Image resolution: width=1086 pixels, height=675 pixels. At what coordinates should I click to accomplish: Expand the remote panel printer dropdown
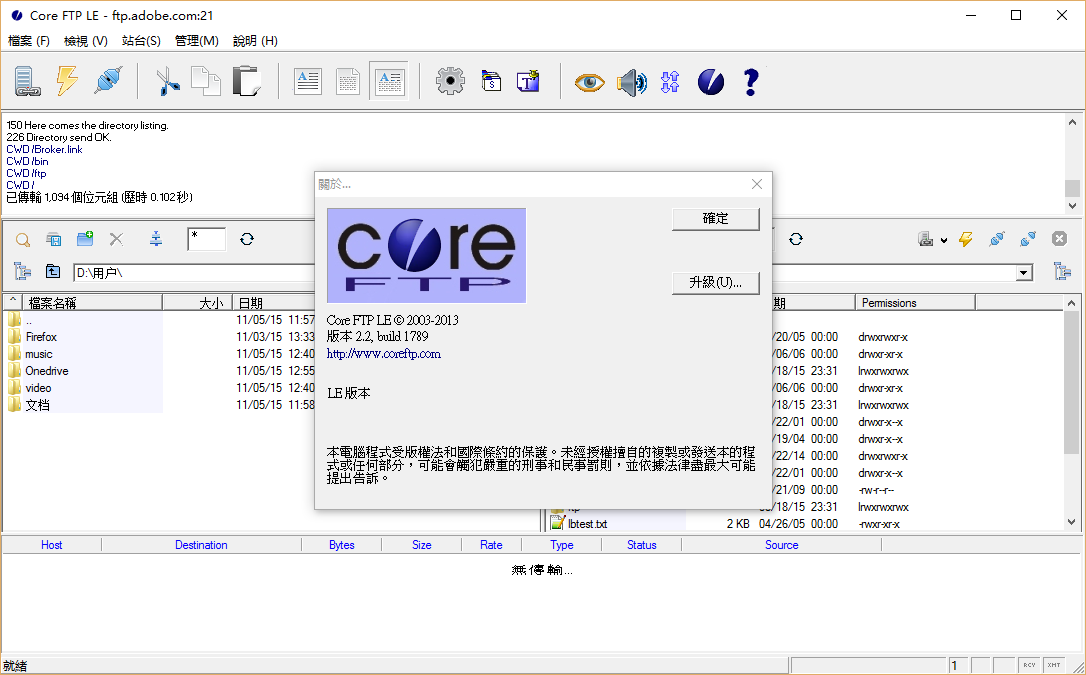[x=943, y=240]
